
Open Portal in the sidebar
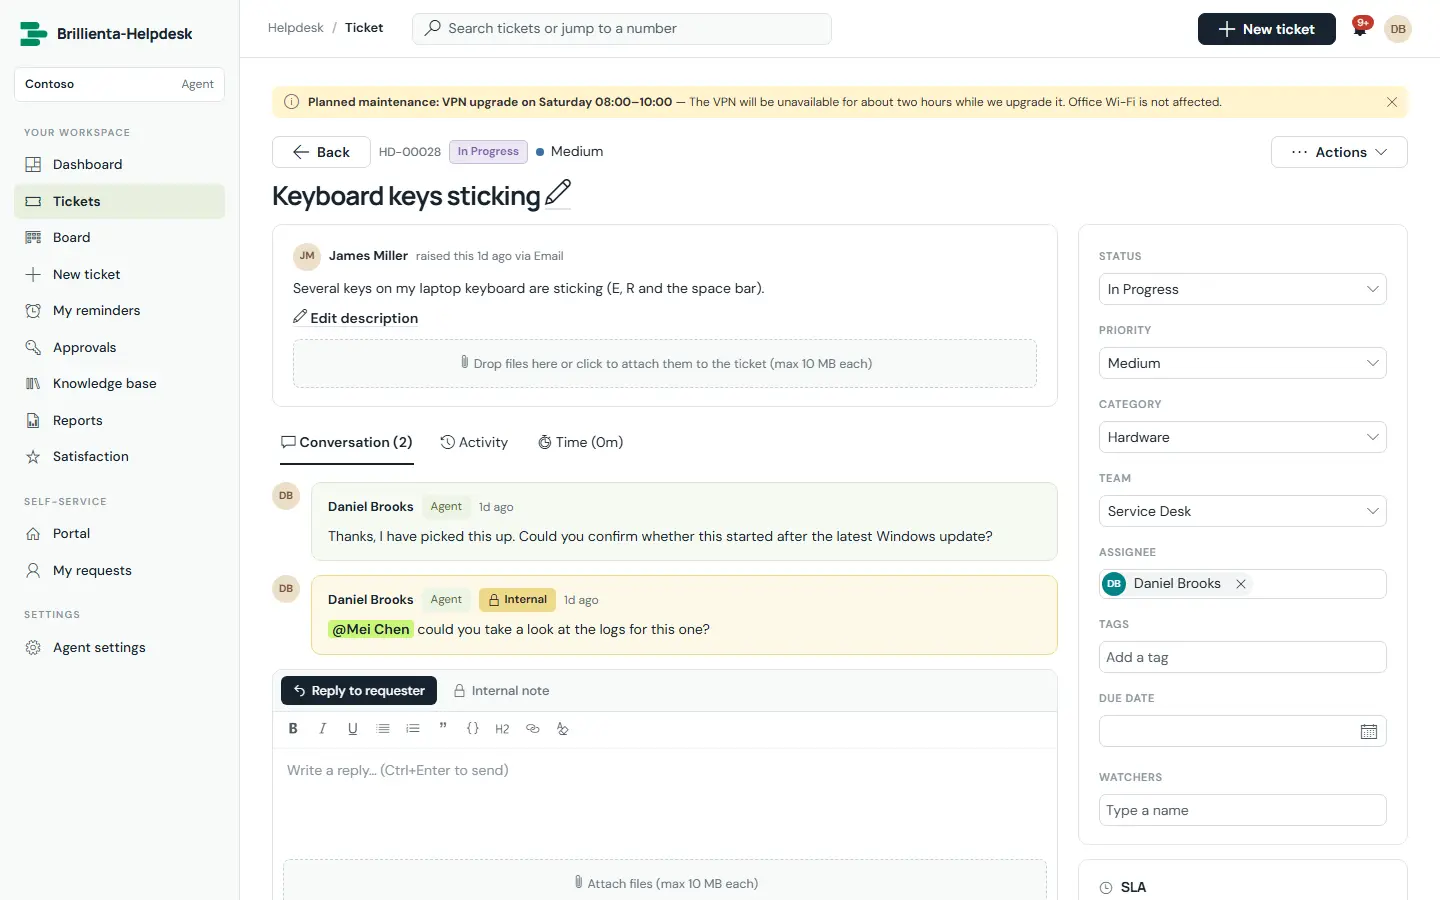[119, 533]
